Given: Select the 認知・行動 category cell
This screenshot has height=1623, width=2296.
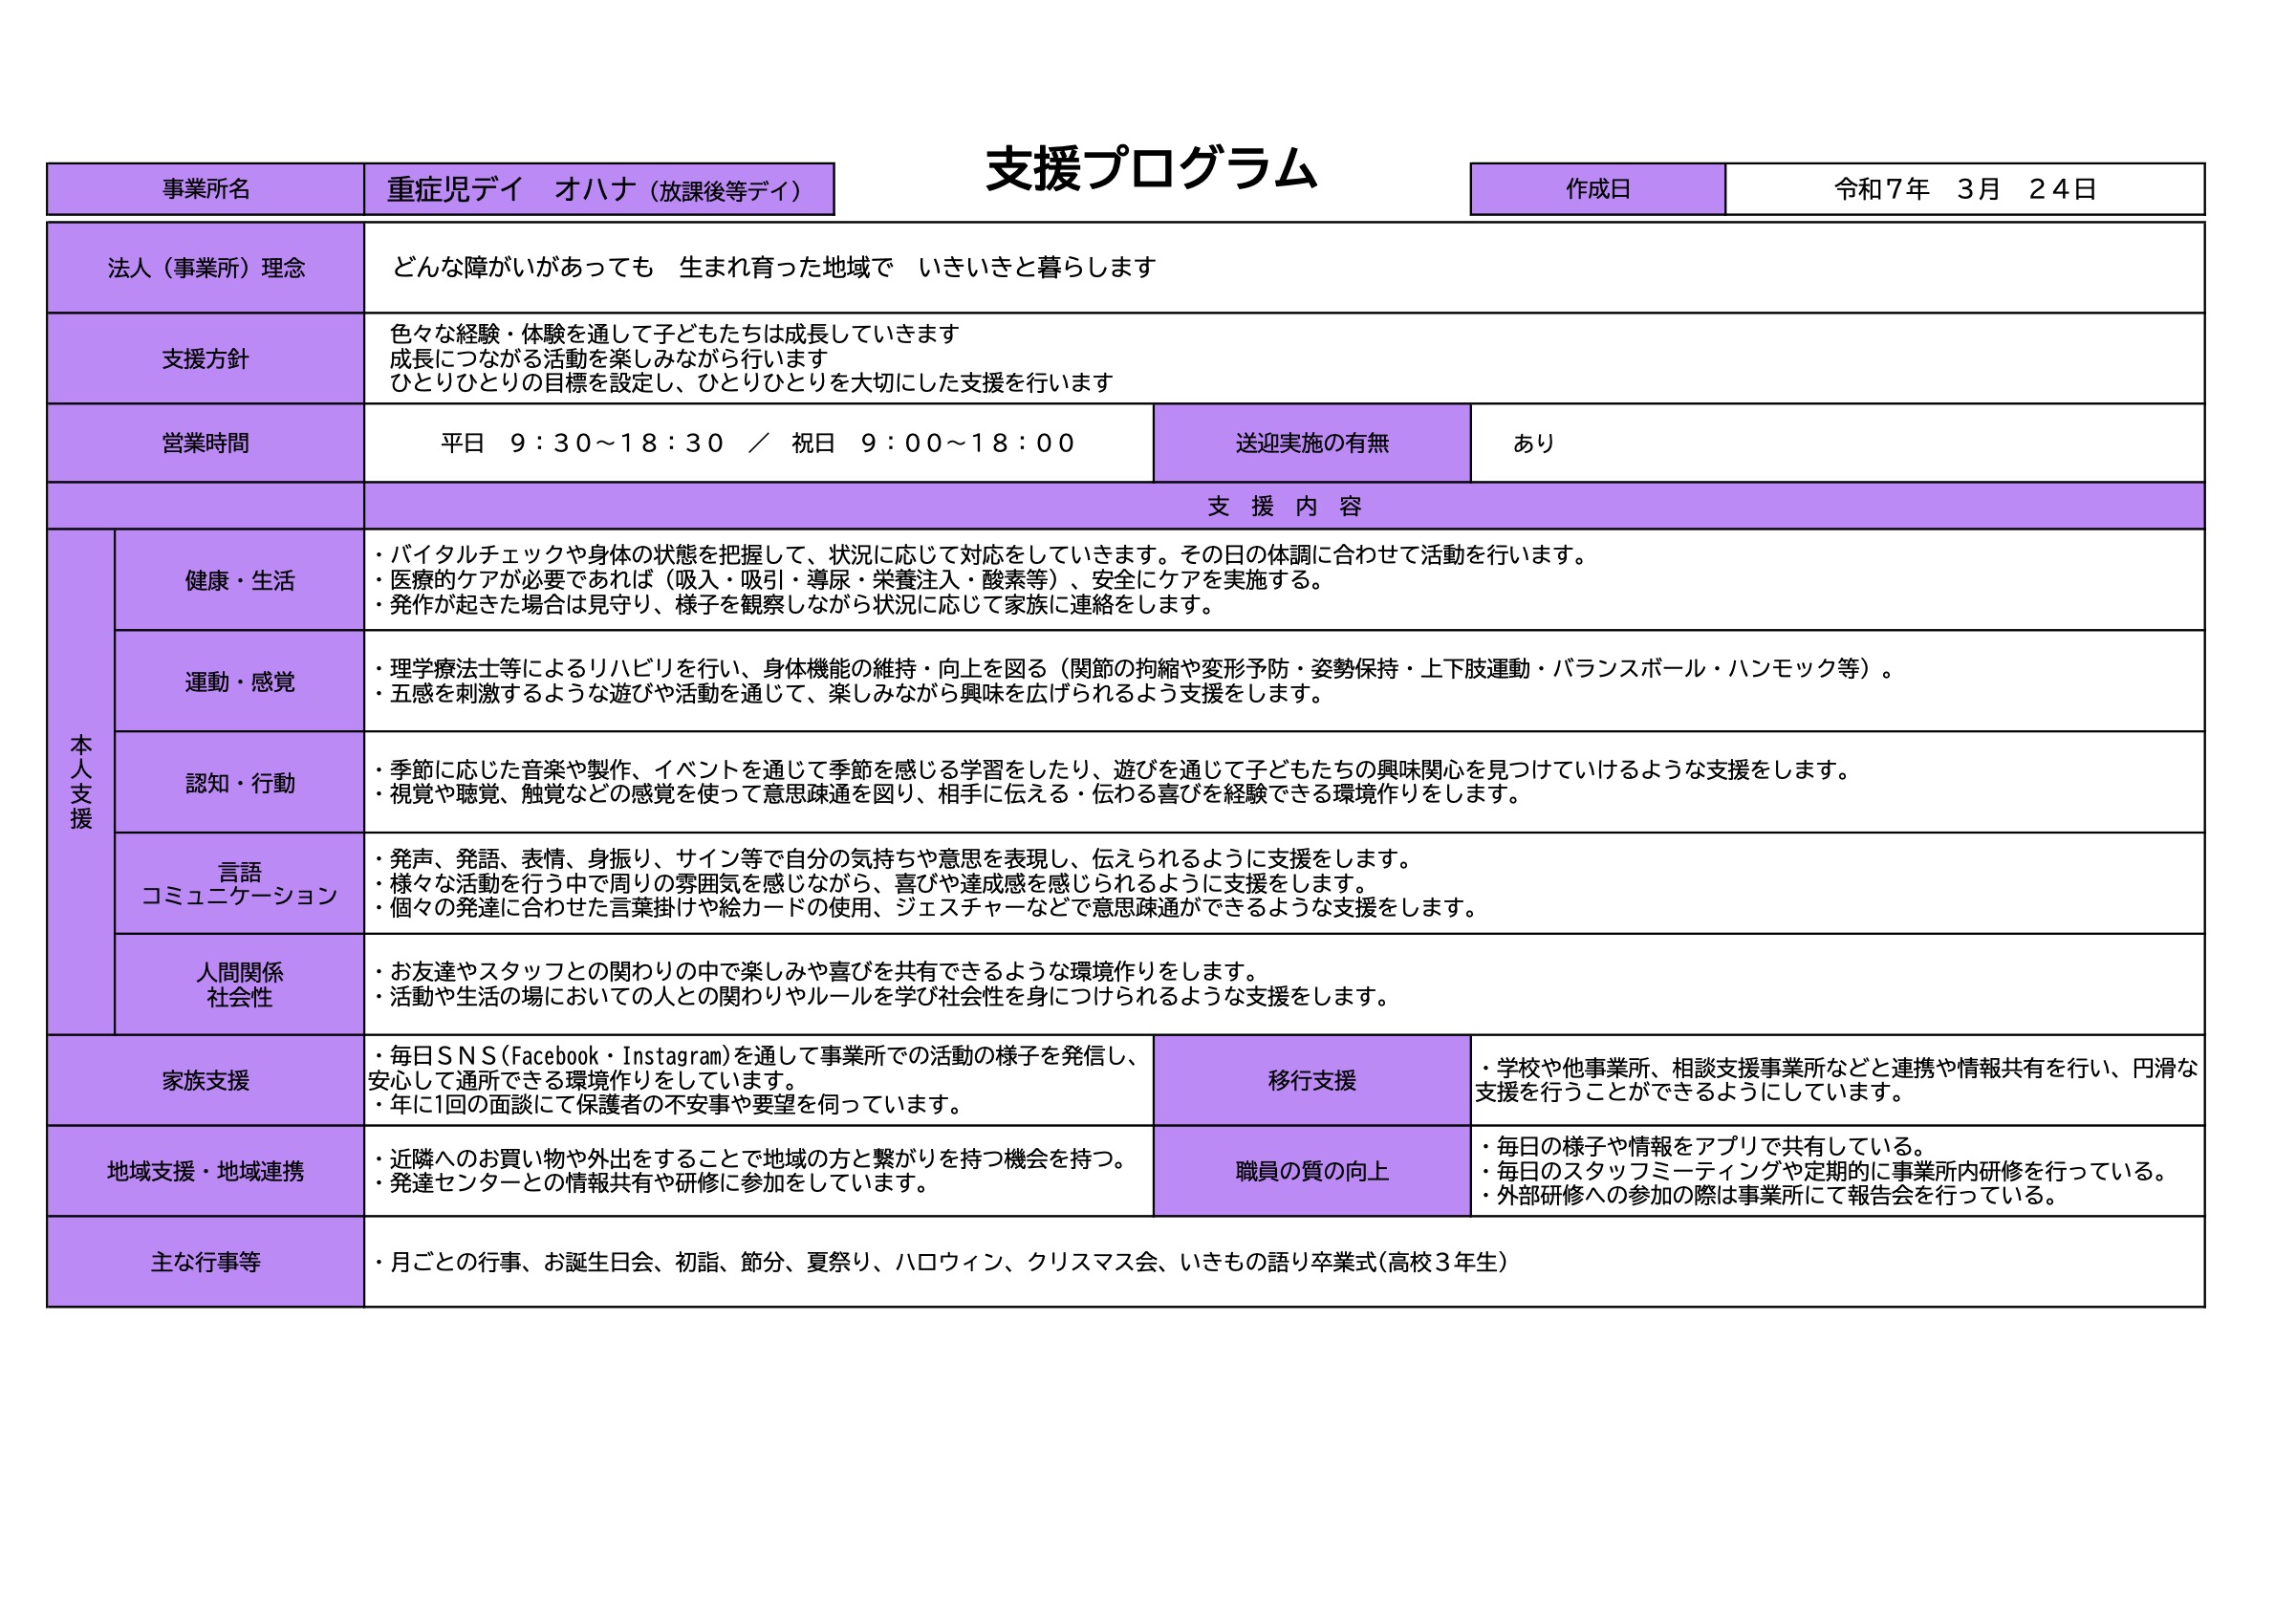Looking at the screenshot, I should (x=239, y=783).
